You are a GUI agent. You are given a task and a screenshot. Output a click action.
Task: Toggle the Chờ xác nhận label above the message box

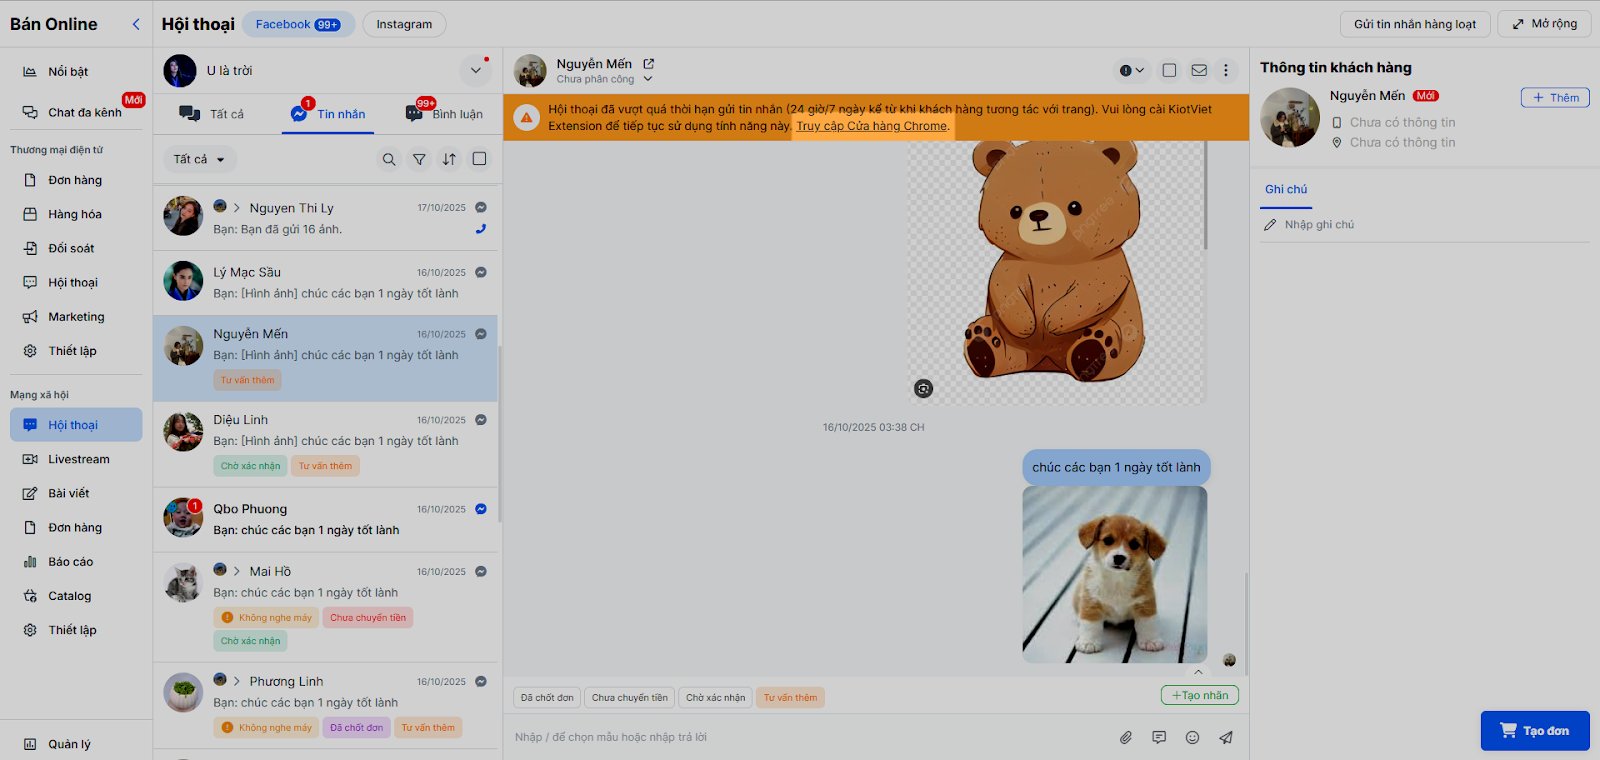(716, 698)
